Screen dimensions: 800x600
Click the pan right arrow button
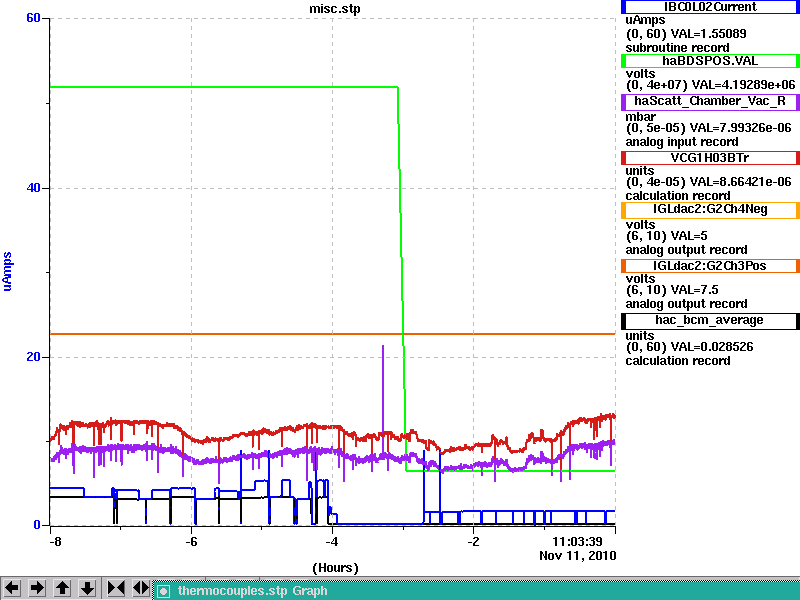[x=37, y=588]
